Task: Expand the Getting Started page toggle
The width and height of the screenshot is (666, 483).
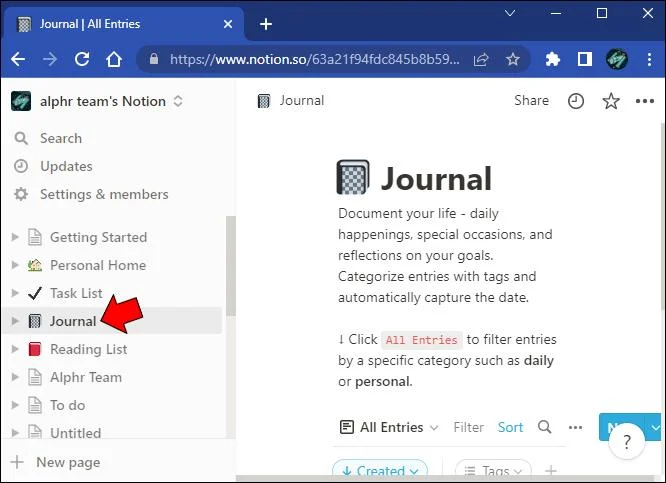Action: click(15, 237)
